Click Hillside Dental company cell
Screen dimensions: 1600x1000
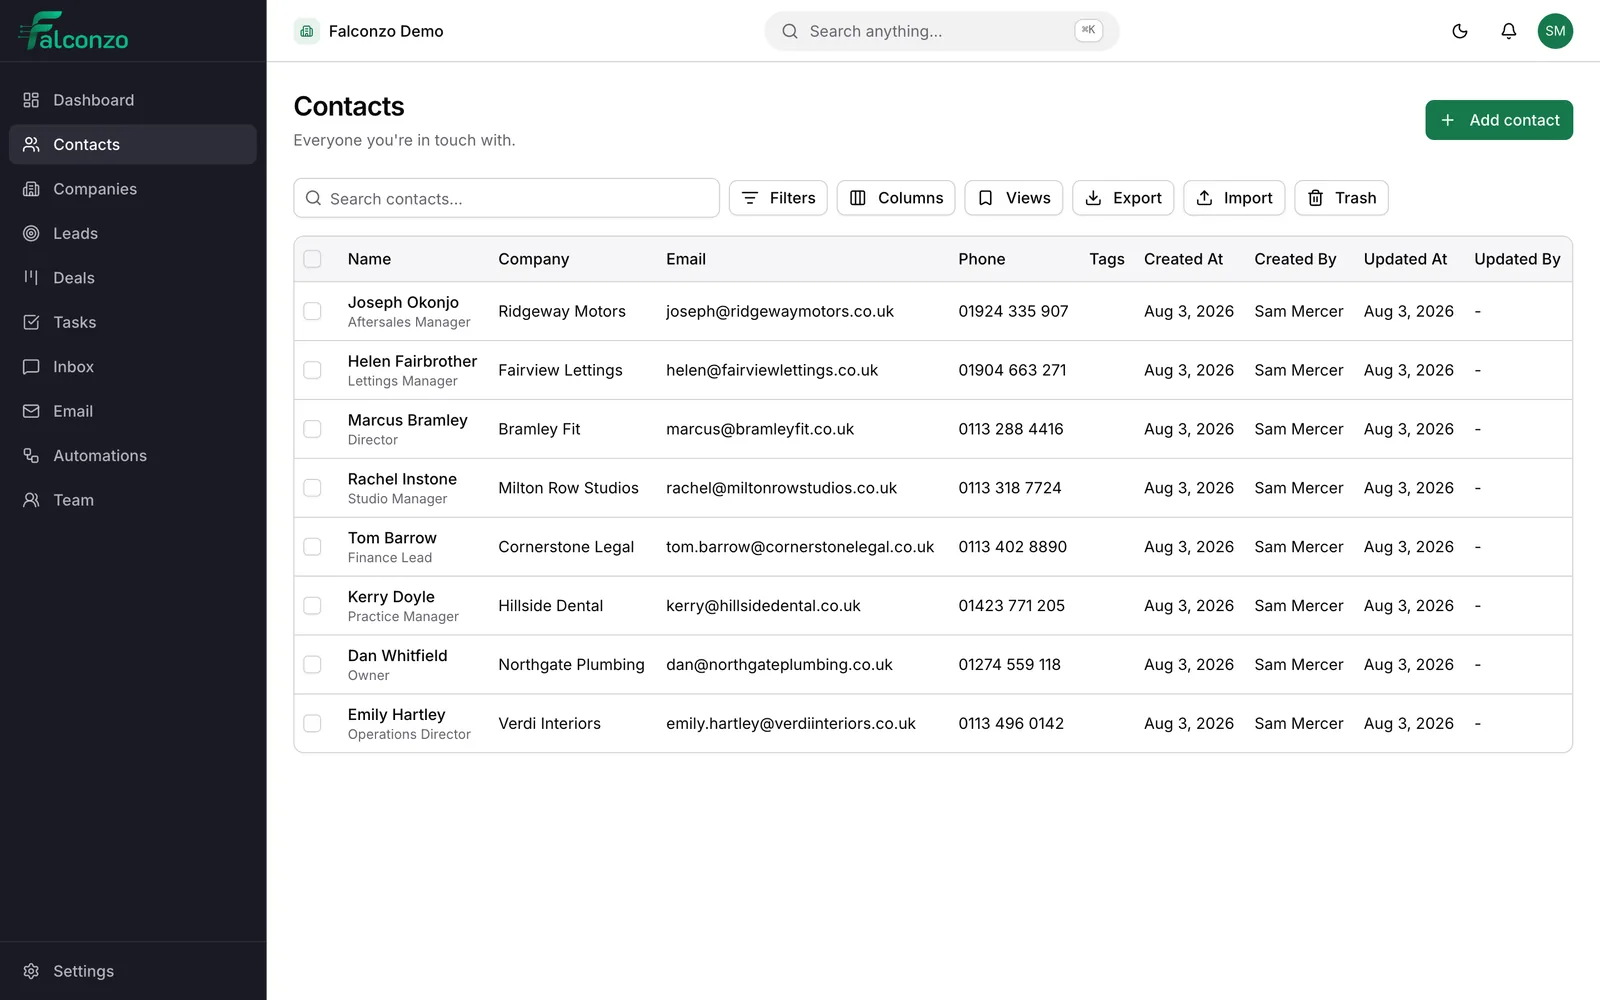(551, 606)
